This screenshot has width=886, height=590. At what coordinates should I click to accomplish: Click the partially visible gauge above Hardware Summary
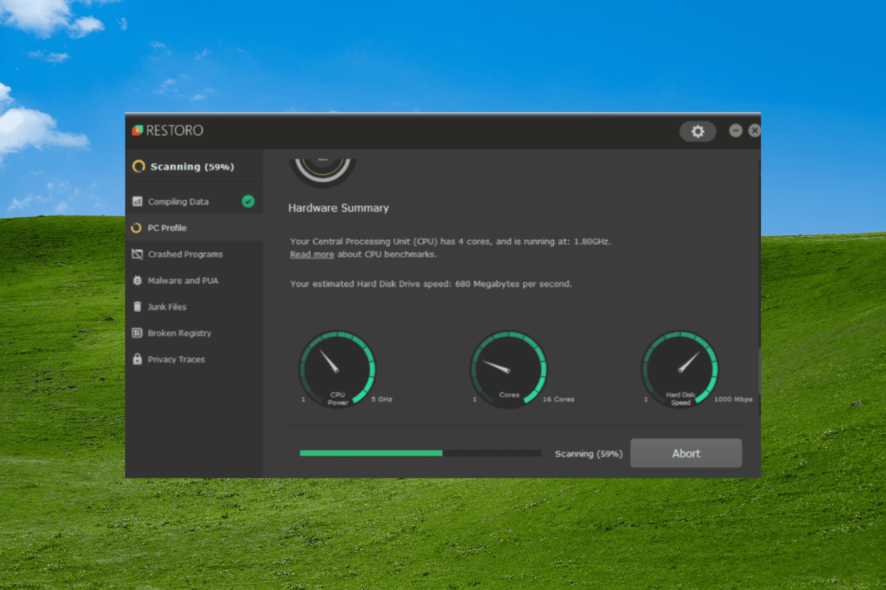pyautogui.click(x=323, y=171)
